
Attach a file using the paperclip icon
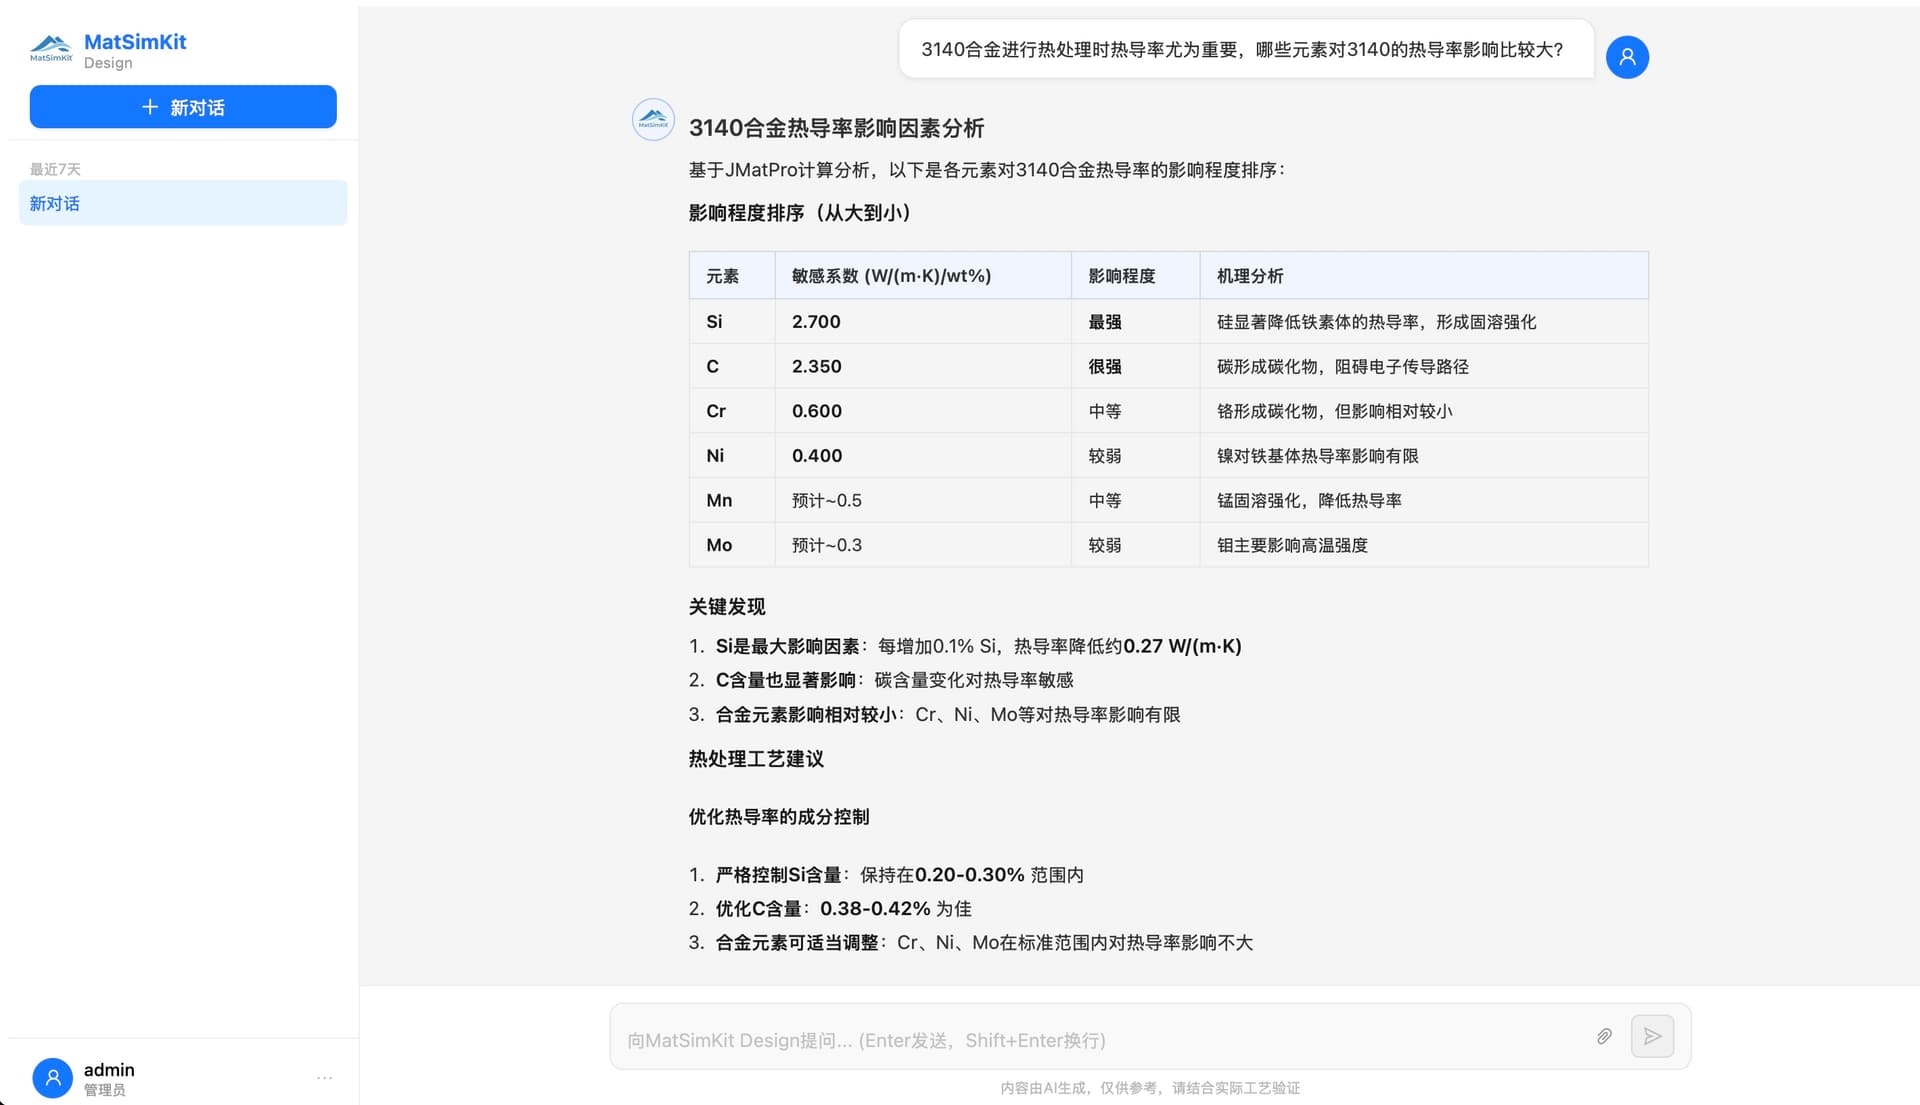click(x=1604, y=1037)
